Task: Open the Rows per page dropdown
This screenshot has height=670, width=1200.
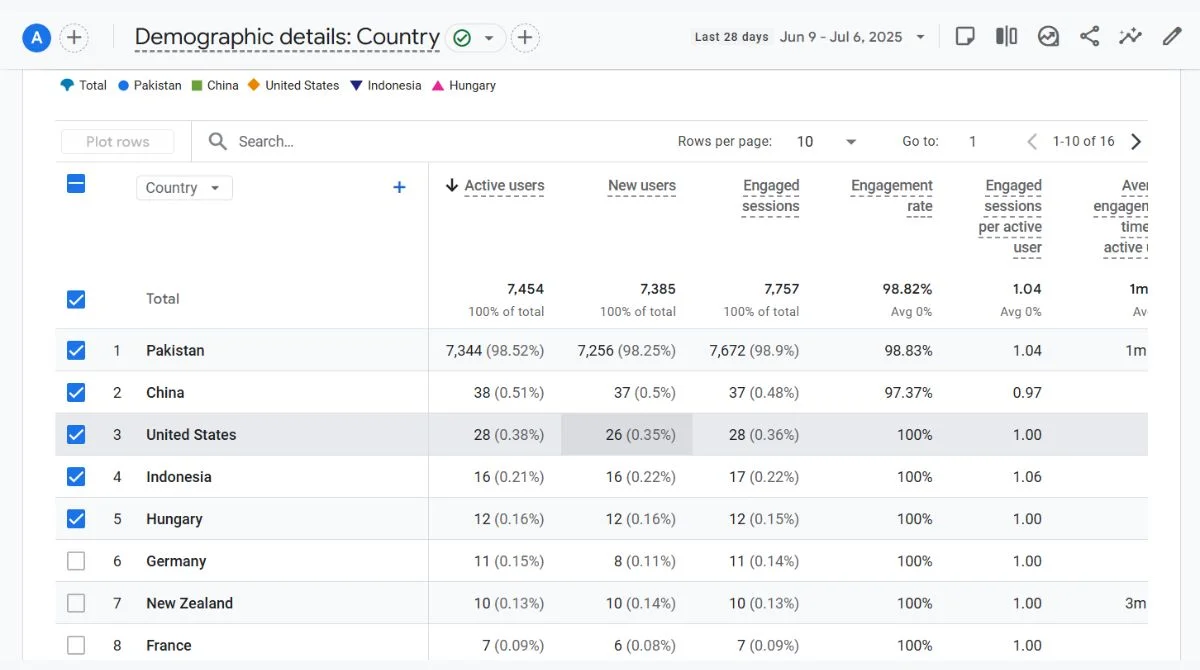Action: coord(826,142)
